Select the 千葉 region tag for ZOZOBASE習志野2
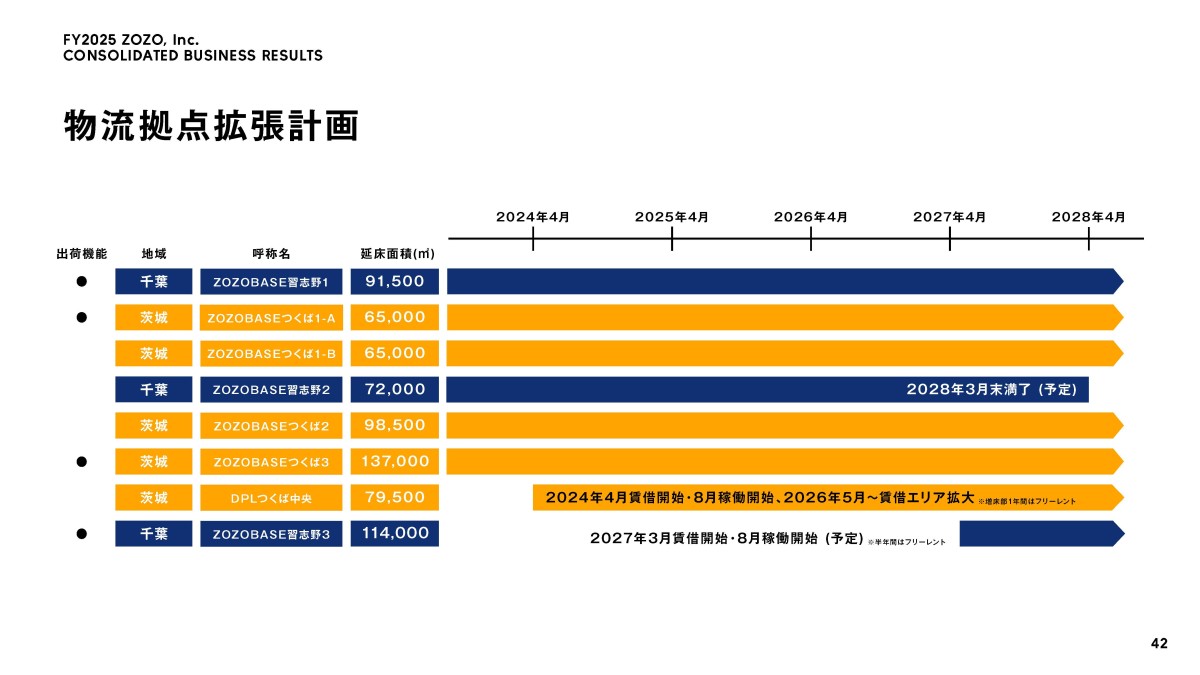Image resolution: width=1200 pixels, height=675 pixels. coord(153,390)
